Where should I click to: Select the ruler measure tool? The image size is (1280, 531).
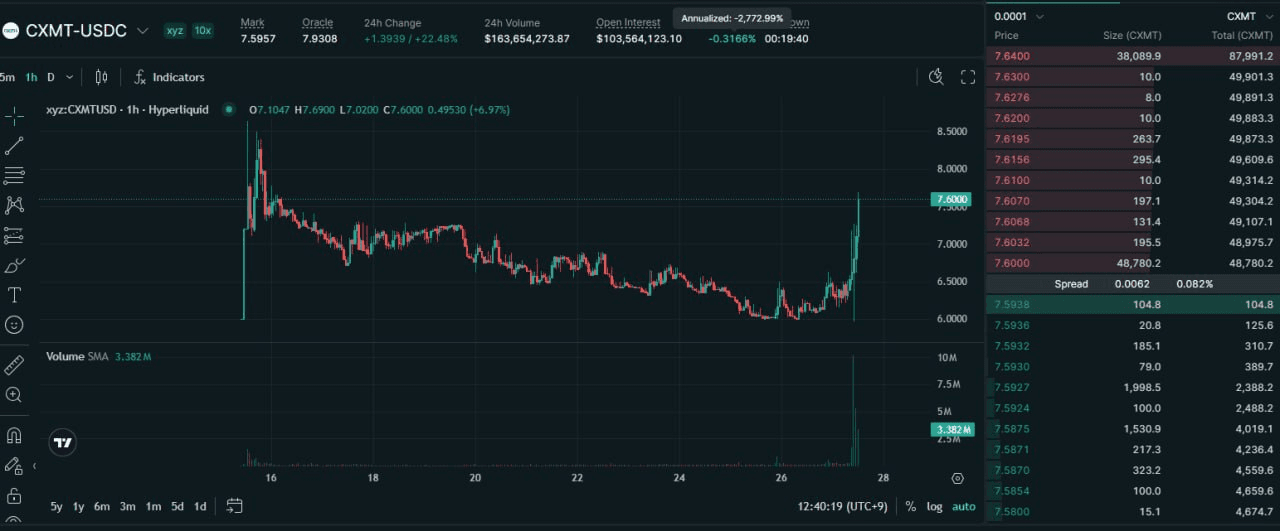coord(14,365)
